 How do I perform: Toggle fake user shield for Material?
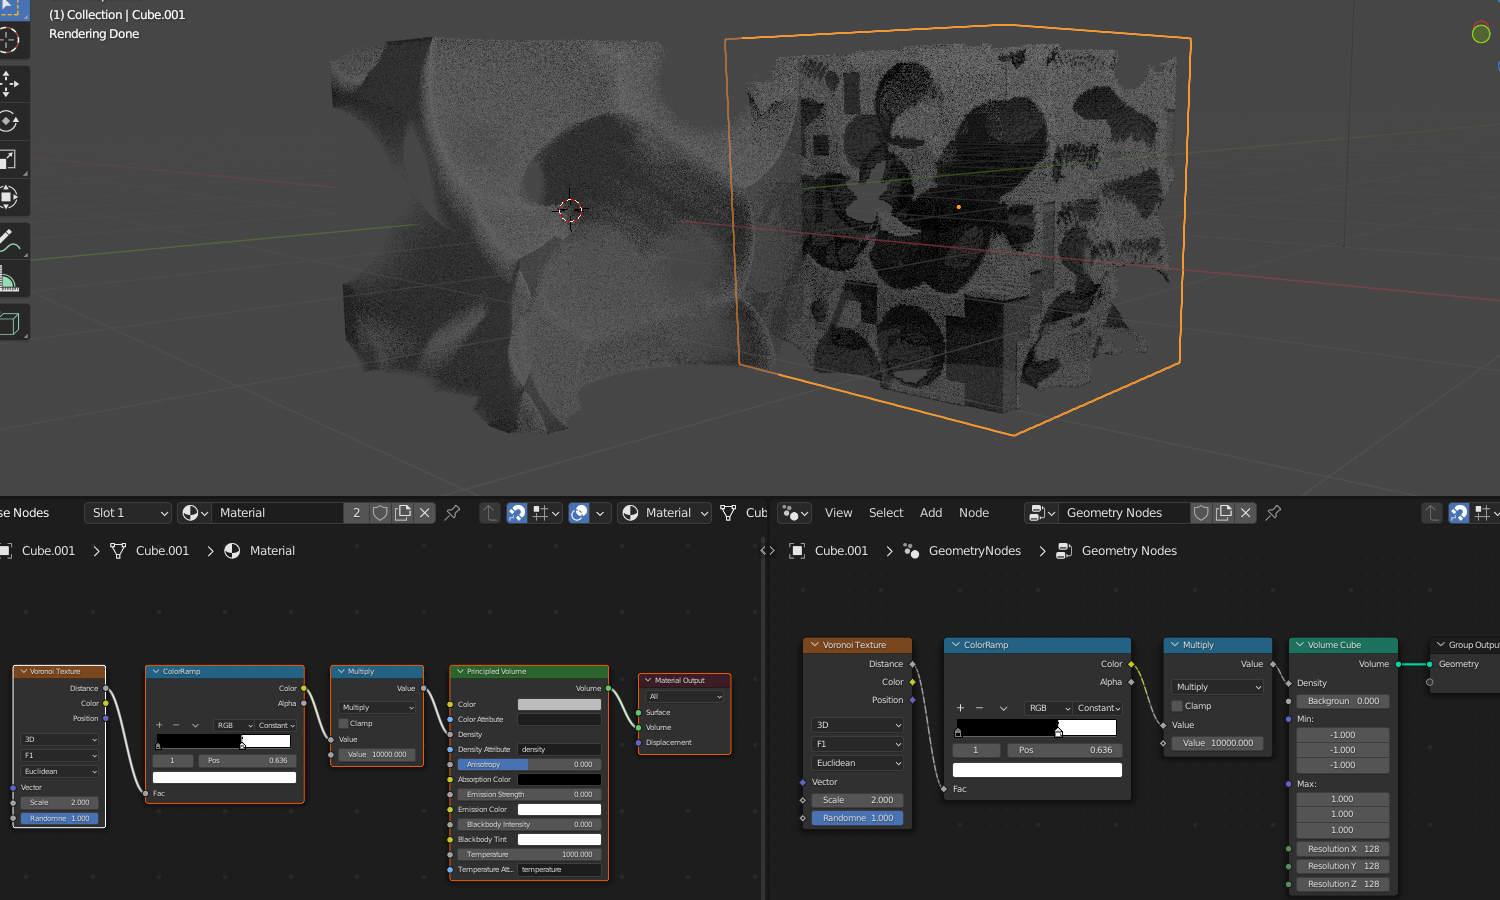pyautogui.click(x=380, y=513)
